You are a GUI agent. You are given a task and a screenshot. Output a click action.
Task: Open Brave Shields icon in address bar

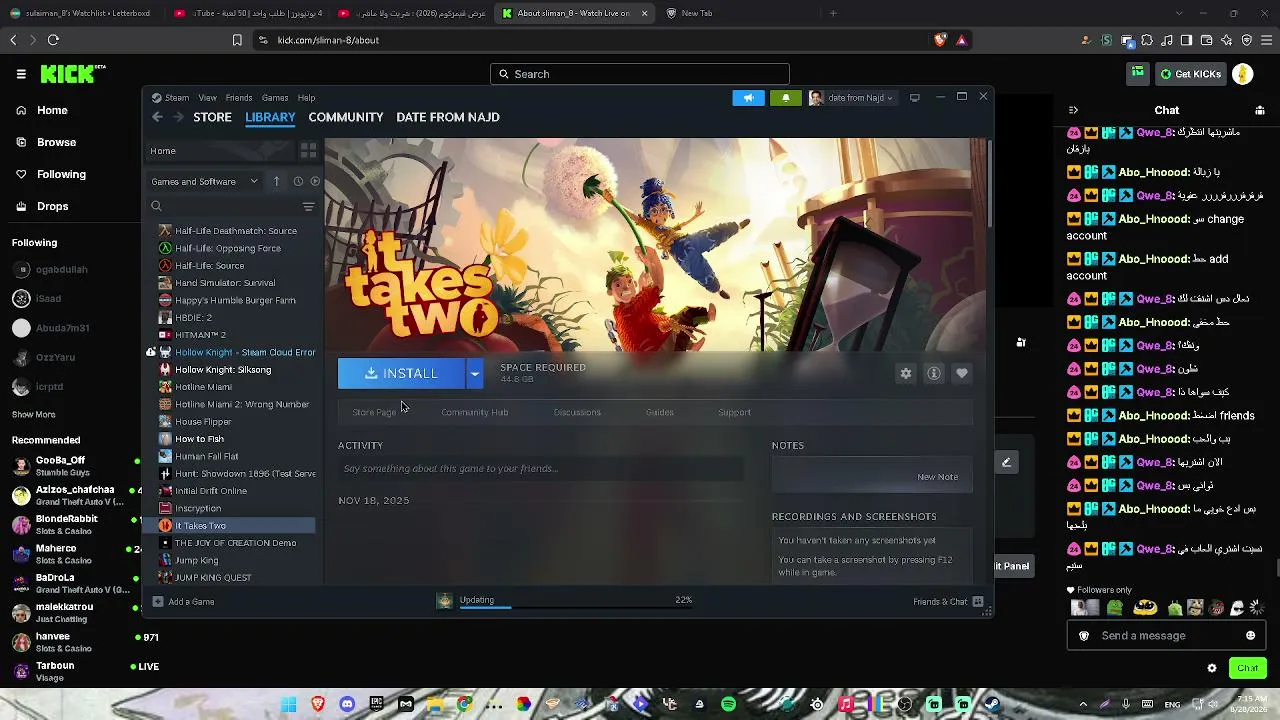(940, 40)
